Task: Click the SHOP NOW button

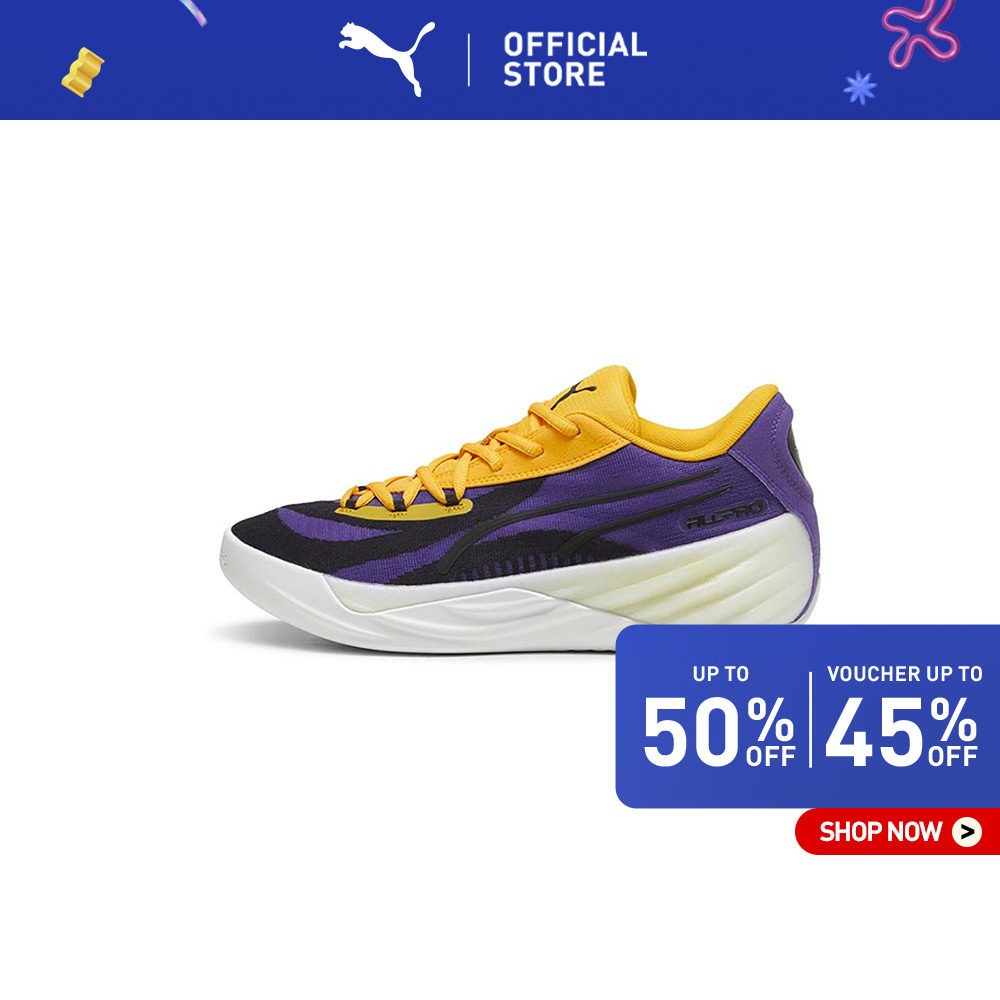Action: click(x=897, y=832)
